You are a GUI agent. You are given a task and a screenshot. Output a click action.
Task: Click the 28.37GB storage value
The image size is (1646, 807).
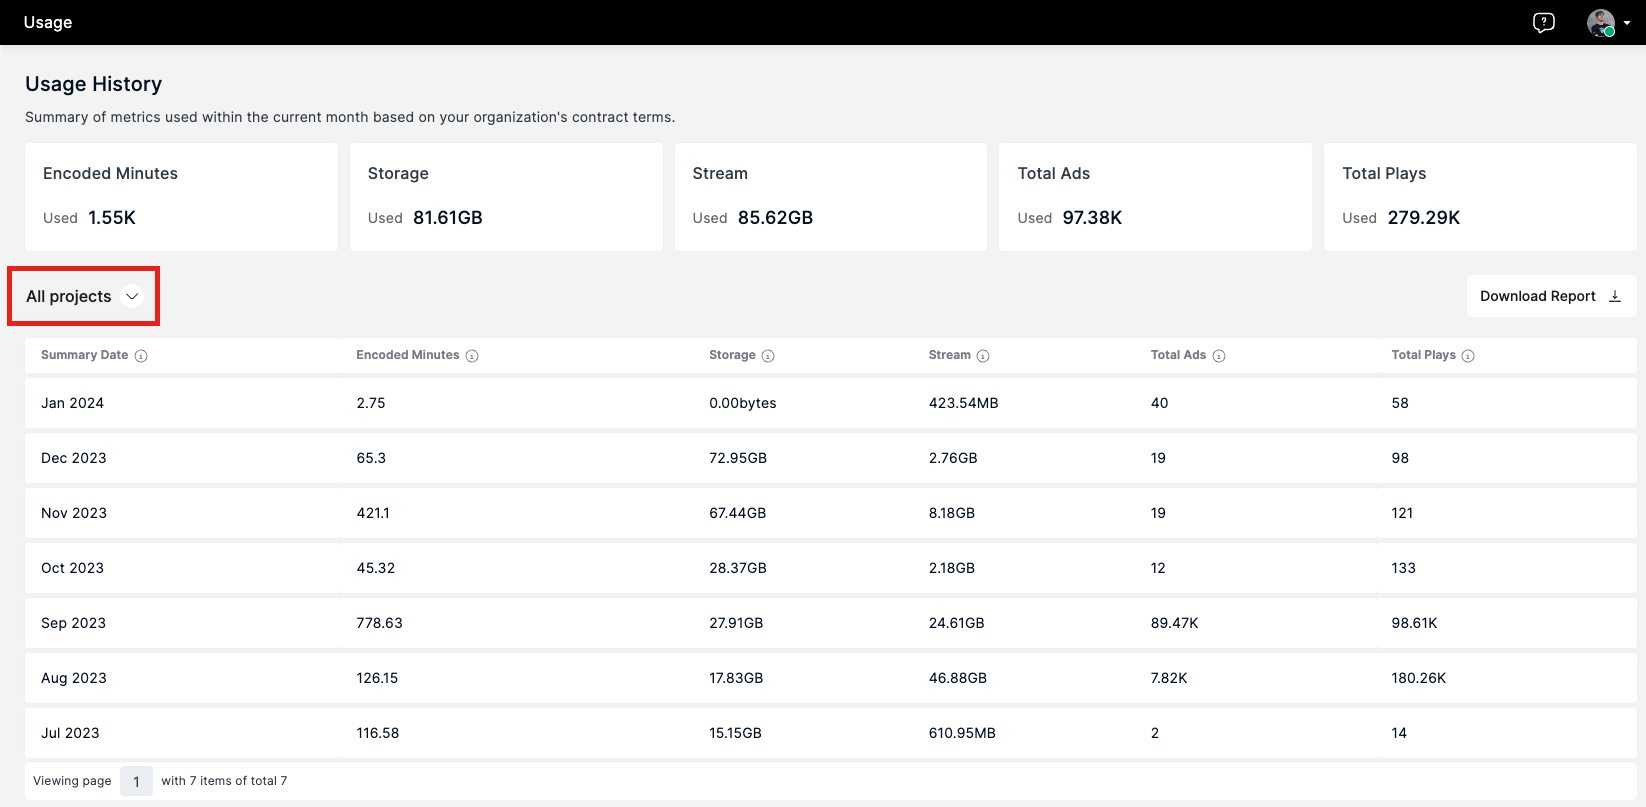tap(738, 568)
